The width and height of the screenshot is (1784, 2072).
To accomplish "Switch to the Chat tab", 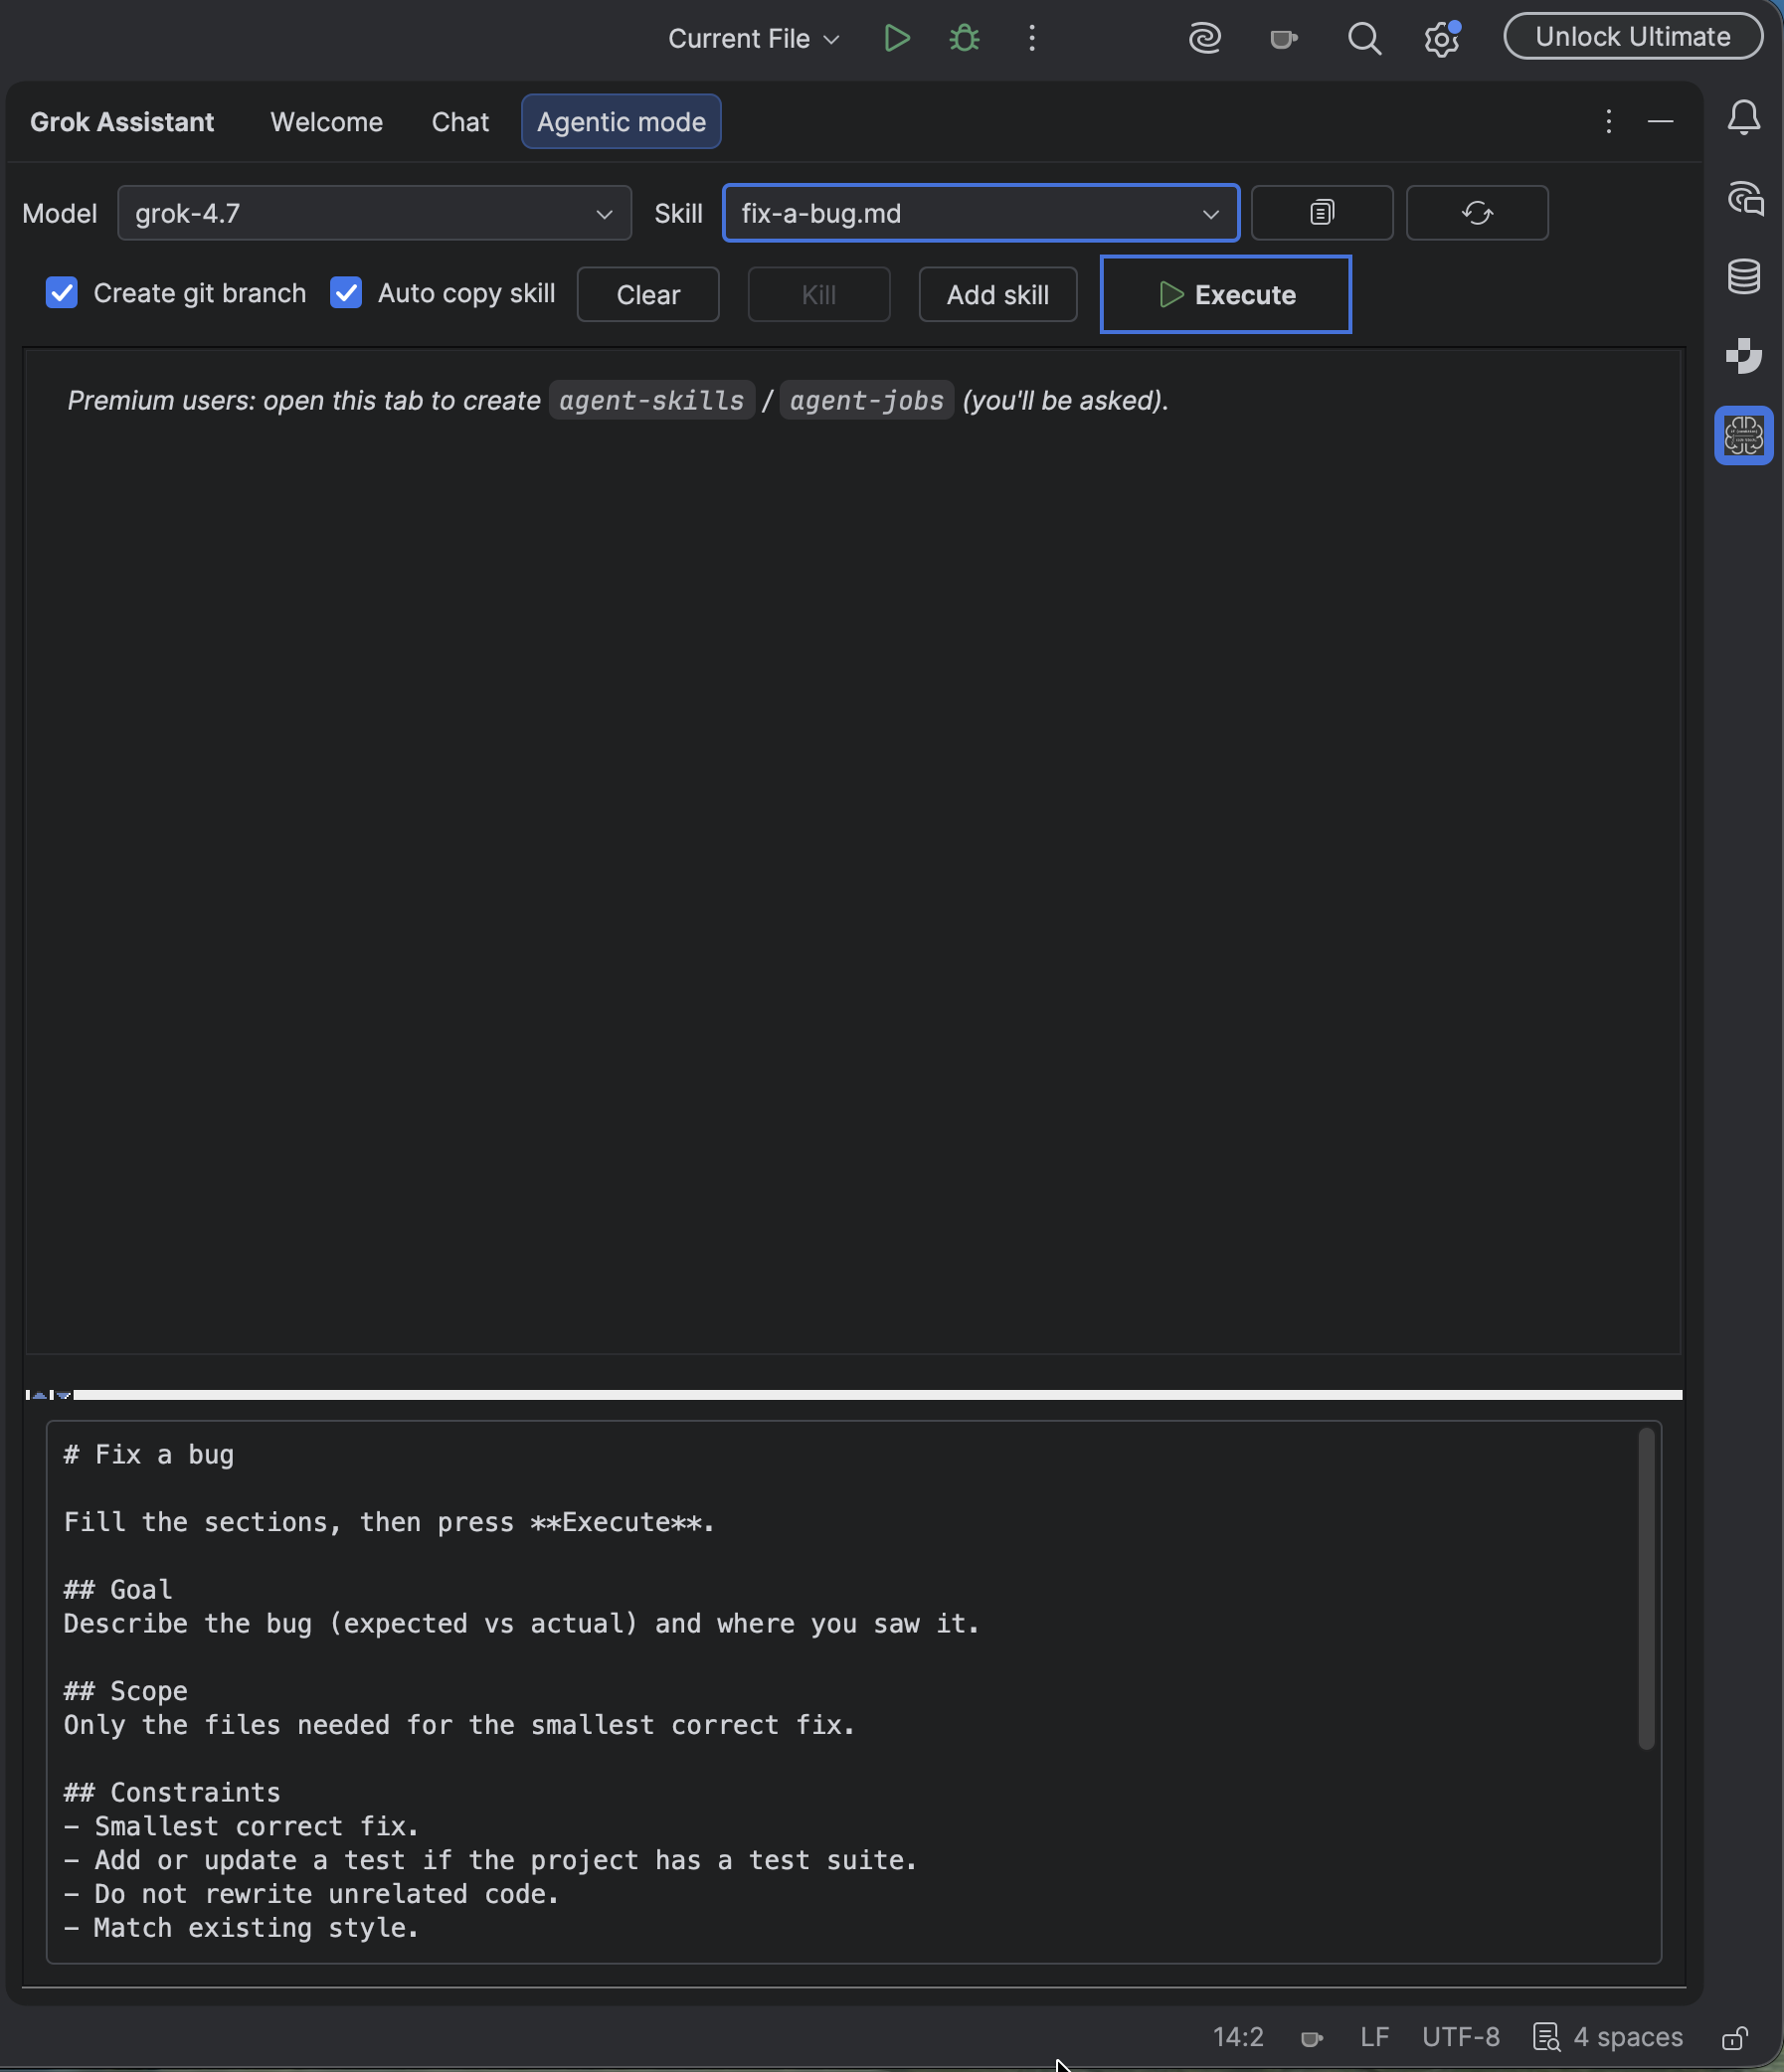I will [x=460, y=122].
